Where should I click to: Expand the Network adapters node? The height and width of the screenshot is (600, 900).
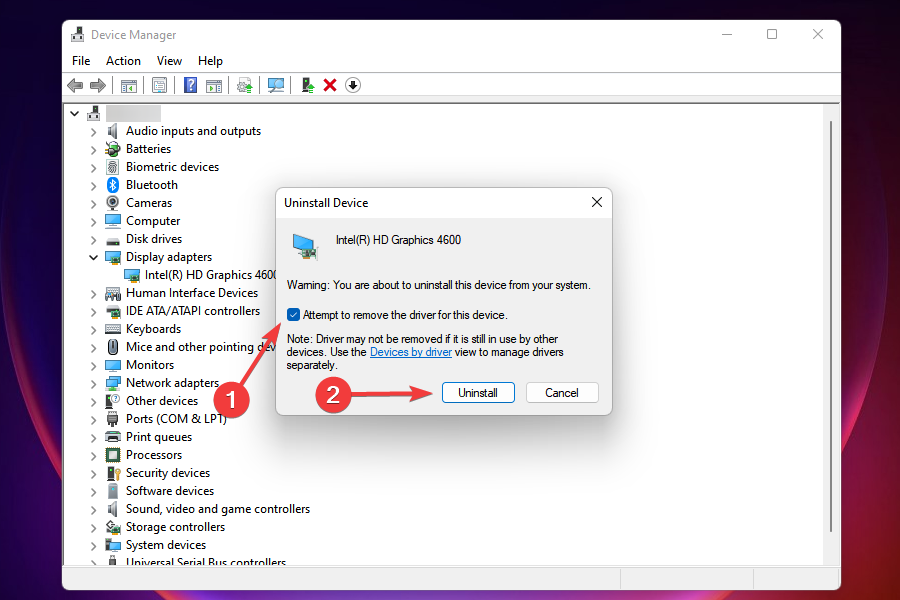tap(94, 384)
